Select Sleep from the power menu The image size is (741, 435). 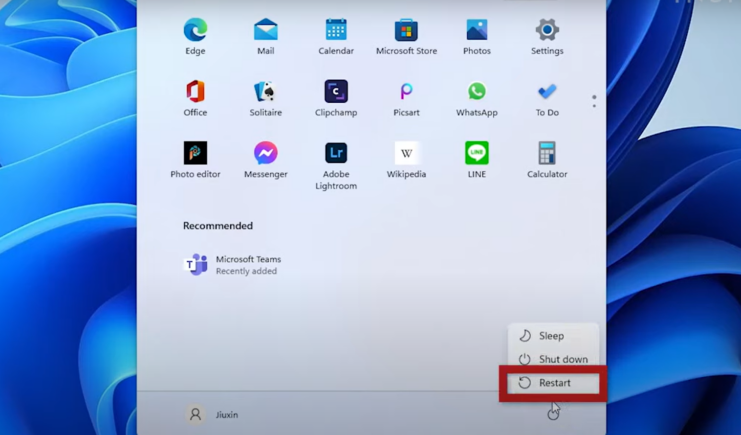point(553,336)
